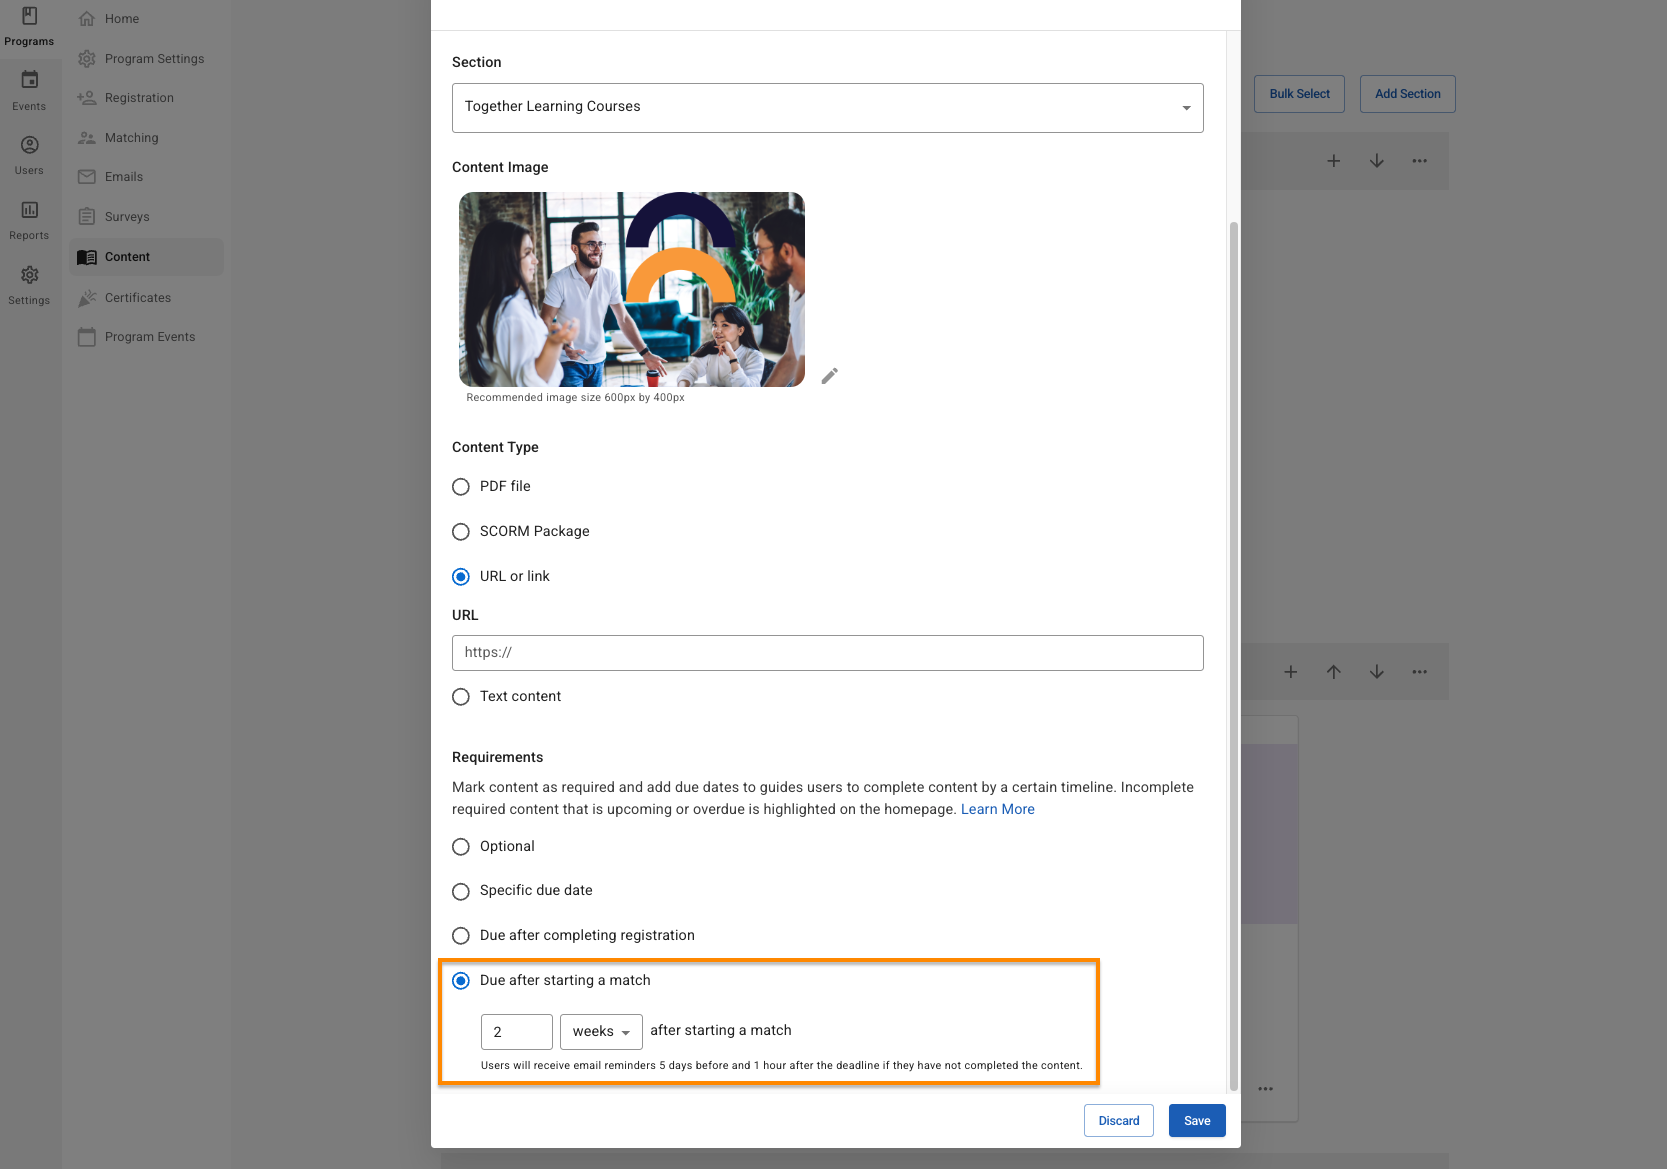The height and width of the screenshot is (1169, 1667).
Task: Click the pencil icon to edit content image
Action: pos(829,376)
